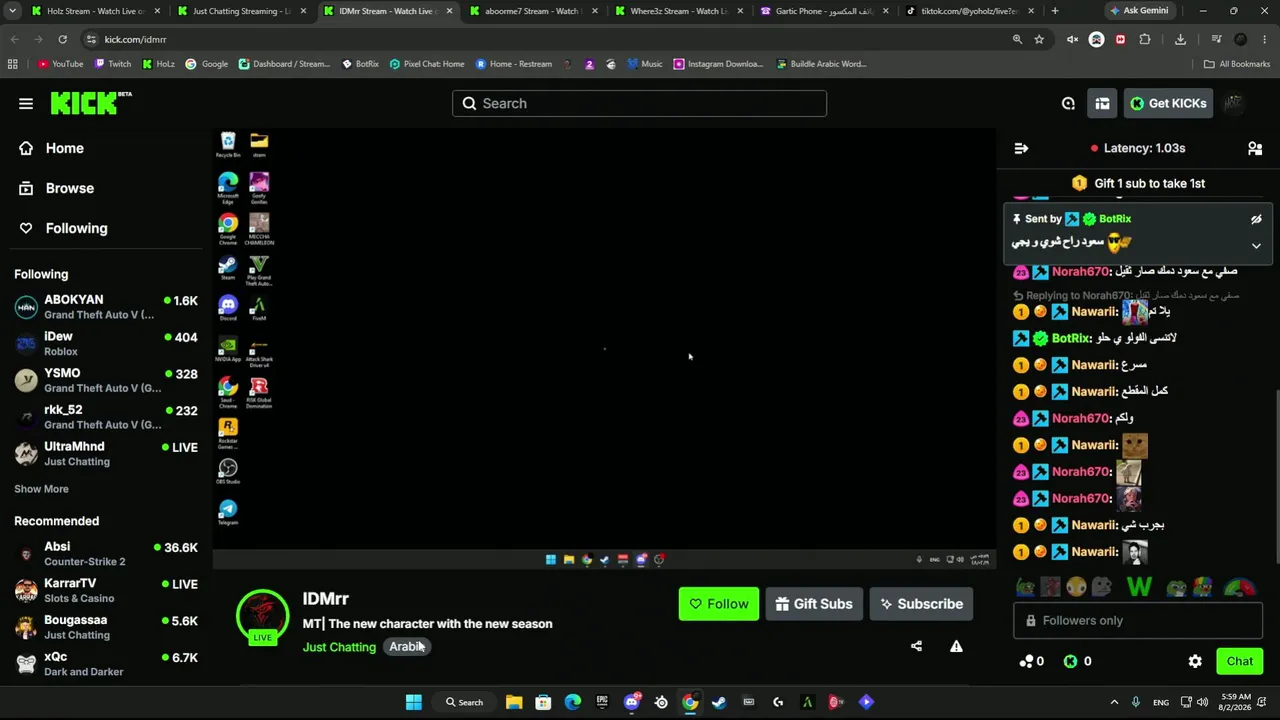Viewport: 1280px width, 720px height.
Task: Switch to Gartic Phone tab
Action: pyautogui.click(x=825, y=11)
